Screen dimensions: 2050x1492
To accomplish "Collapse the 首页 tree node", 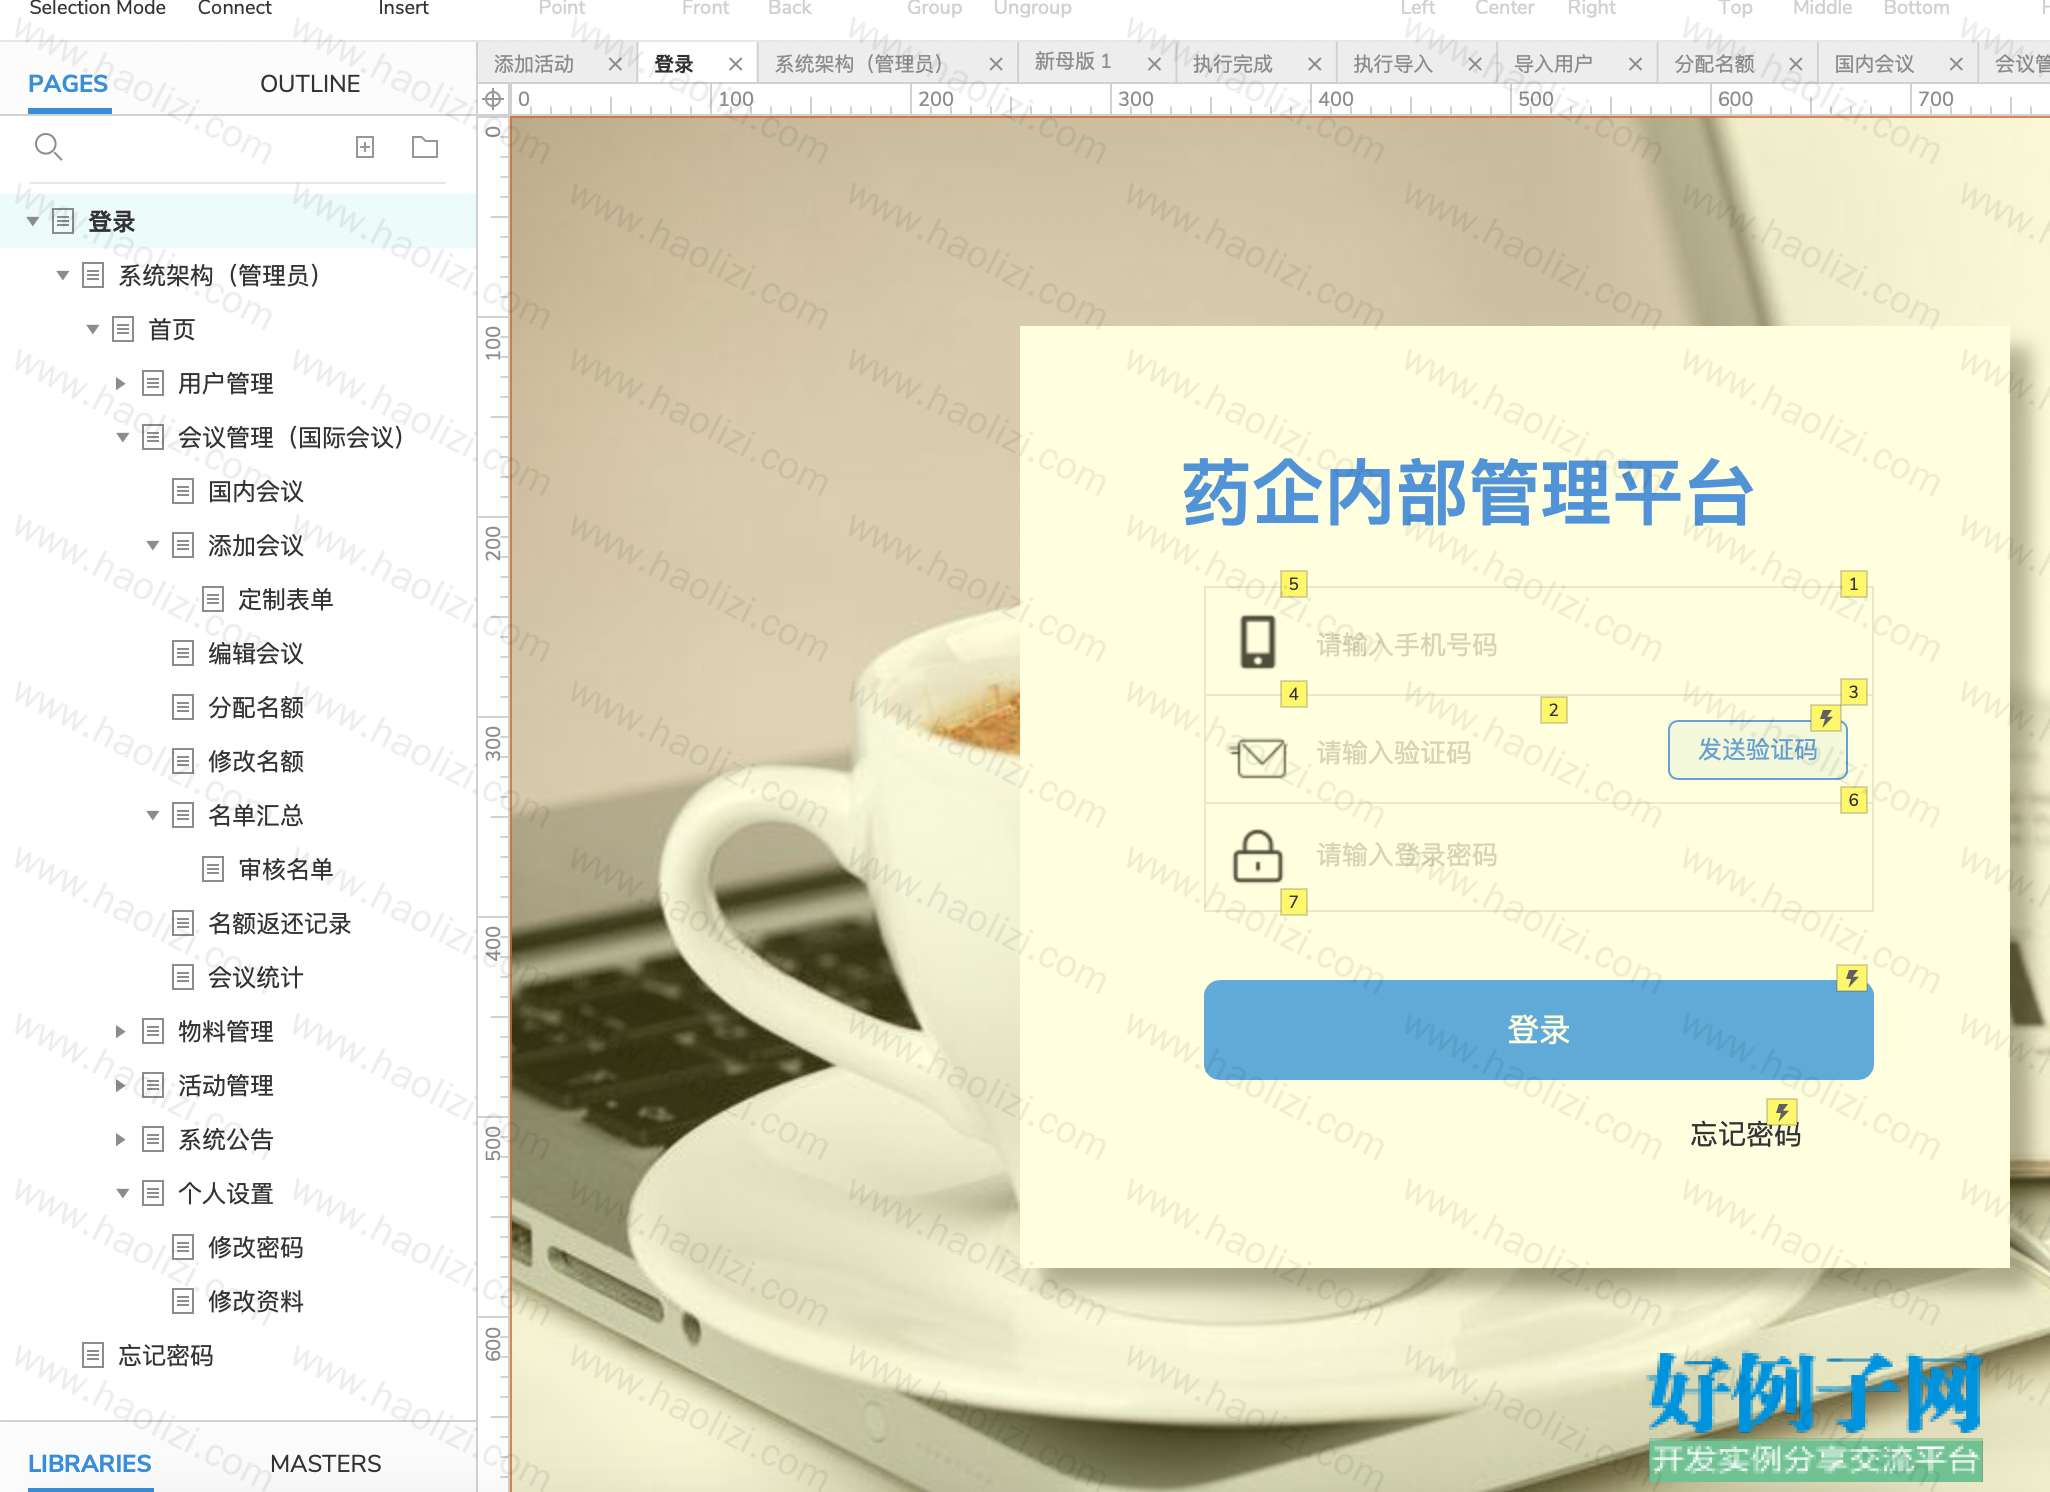I will (93, 329).
